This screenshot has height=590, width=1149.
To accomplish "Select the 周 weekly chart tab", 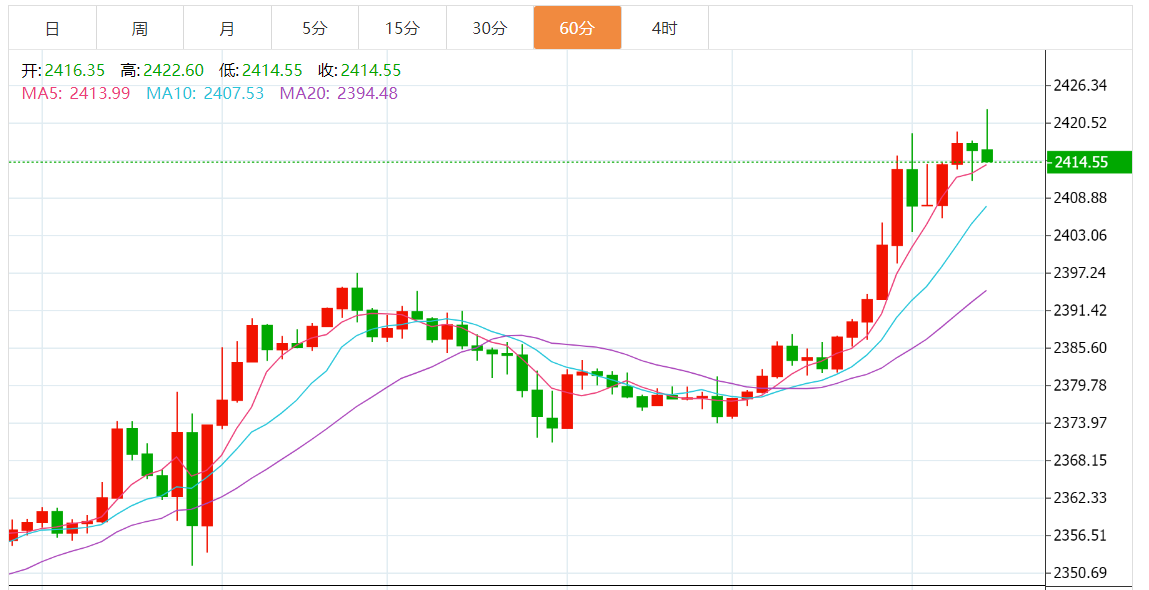I will [140, 29].
